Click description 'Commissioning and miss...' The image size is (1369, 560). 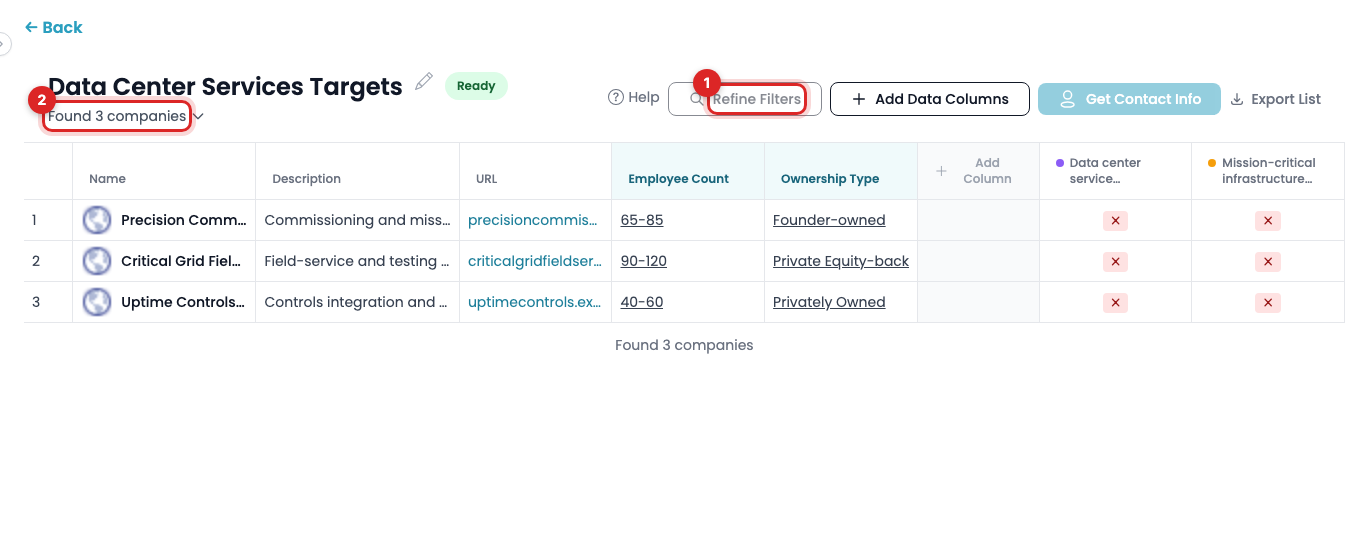356,220
